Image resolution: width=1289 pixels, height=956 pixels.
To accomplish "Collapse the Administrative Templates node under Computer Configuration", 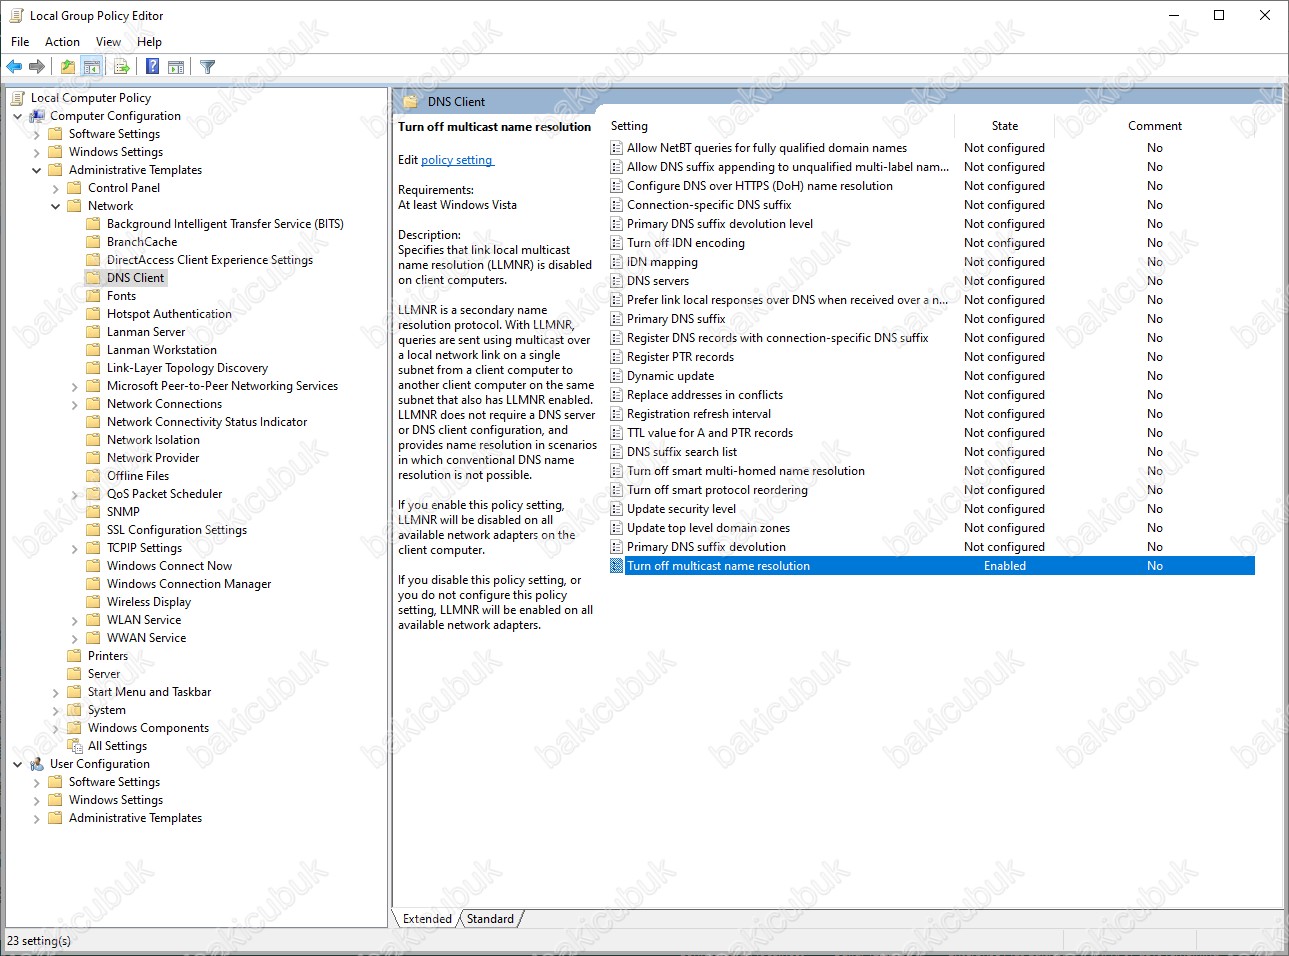I will [36, 170].
